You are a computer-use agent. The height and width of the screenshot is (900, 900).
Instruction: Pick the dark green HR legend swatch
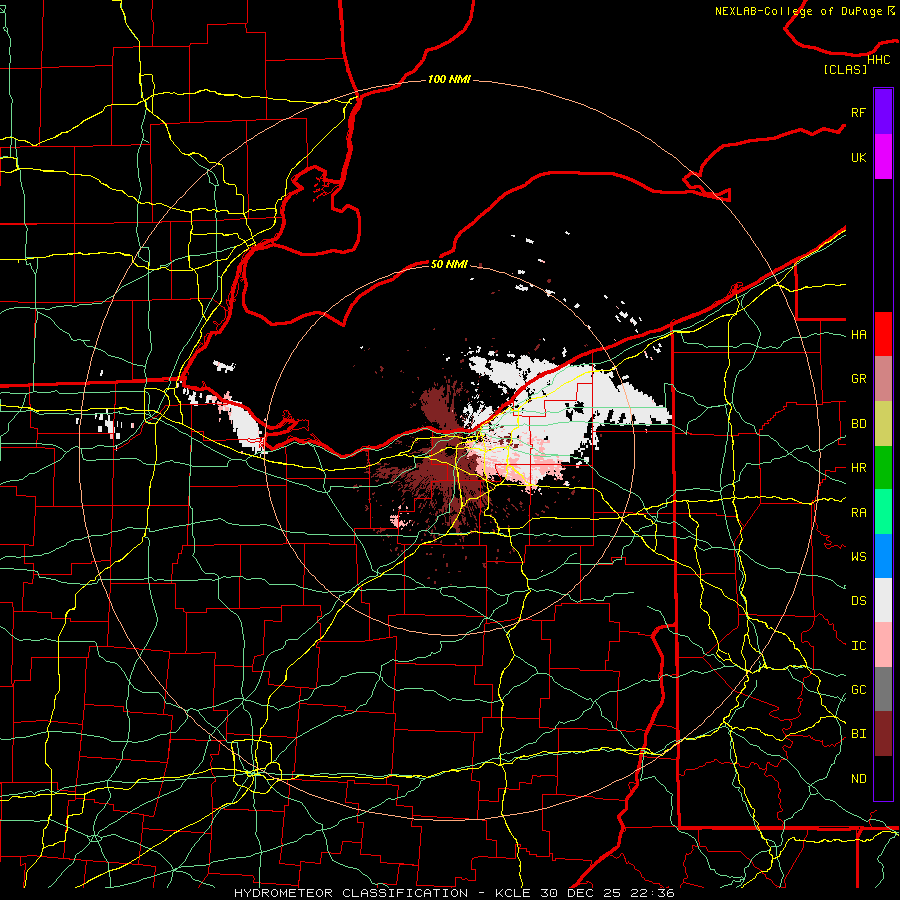point(883,468)
